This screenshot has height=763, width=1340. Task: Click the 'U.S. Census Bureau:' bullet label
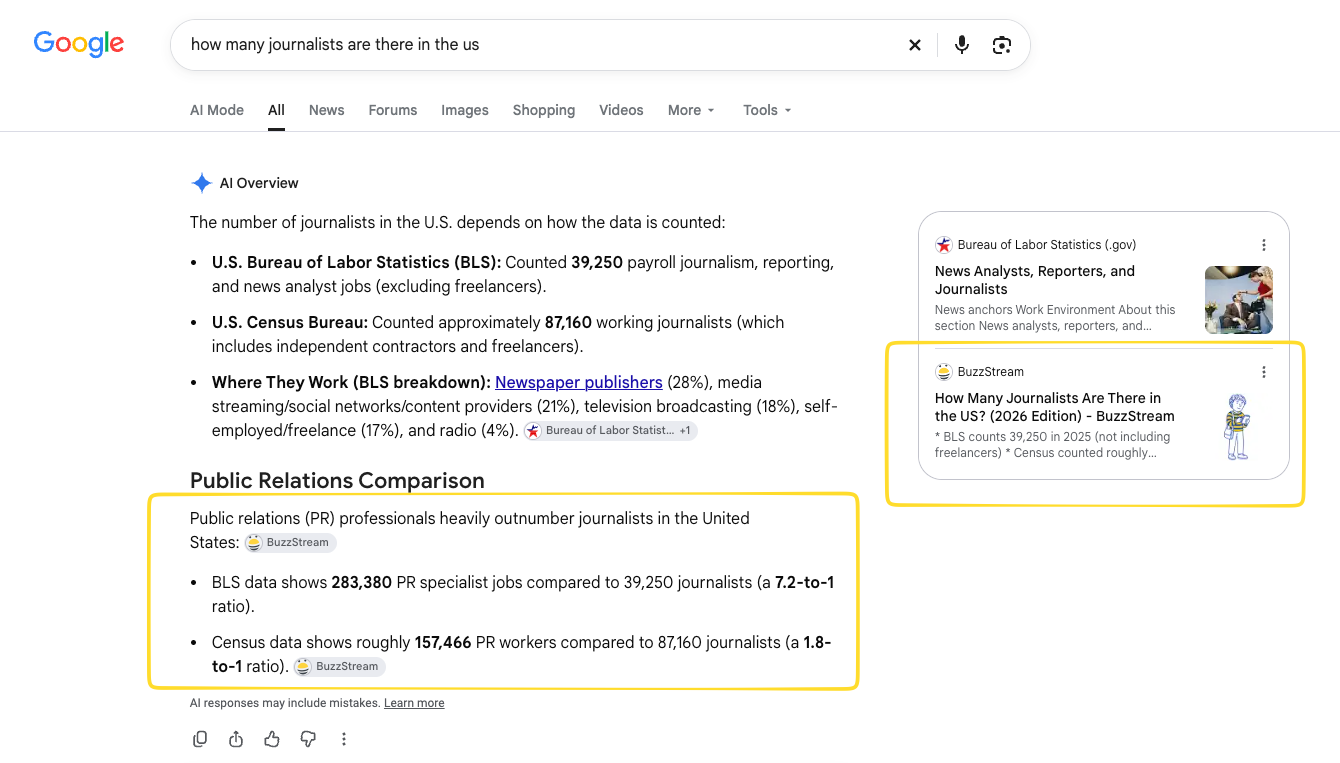pyautogui.click(x=290, y=322)
